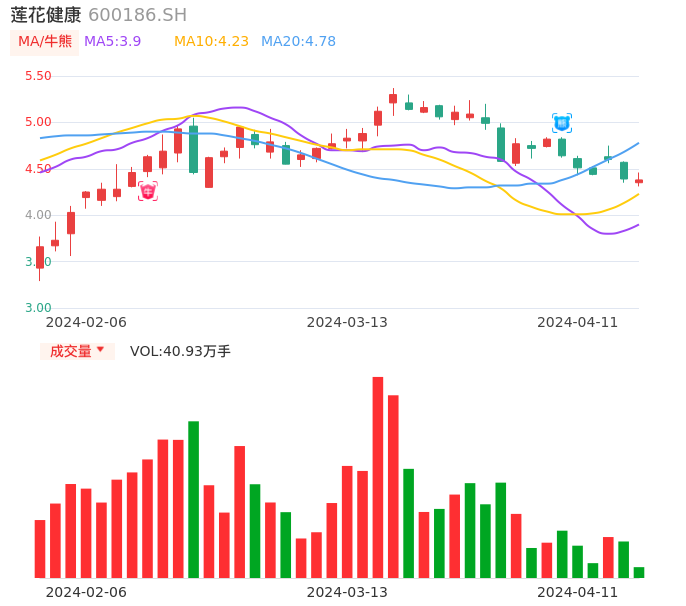686x606 pixels.
Task: Select the MA/牛熊 indicator tab
Action: tap(45, 42)
